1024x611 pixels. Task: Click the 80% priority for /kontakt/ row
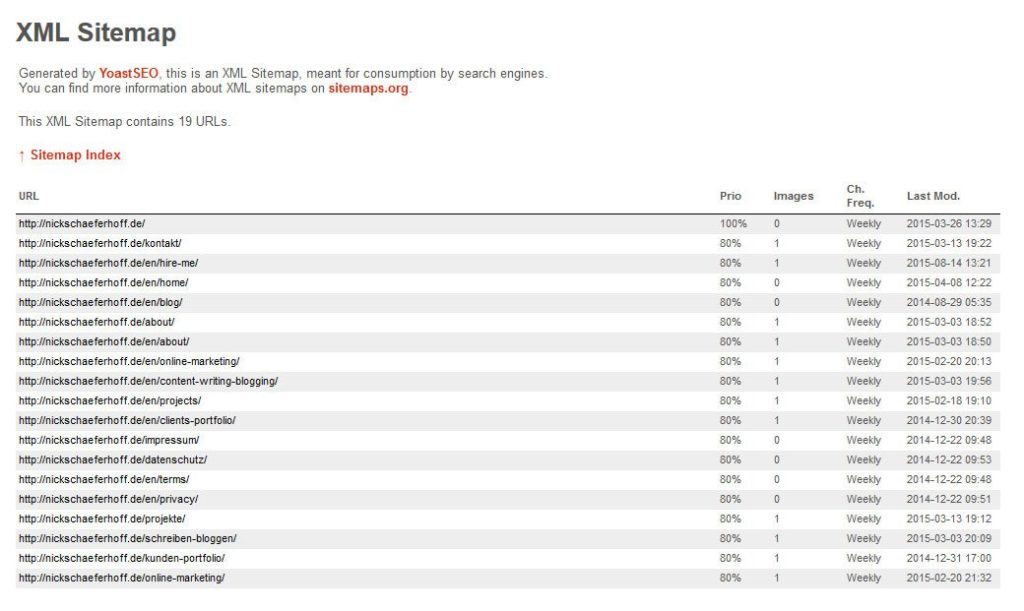pos(730,243)
